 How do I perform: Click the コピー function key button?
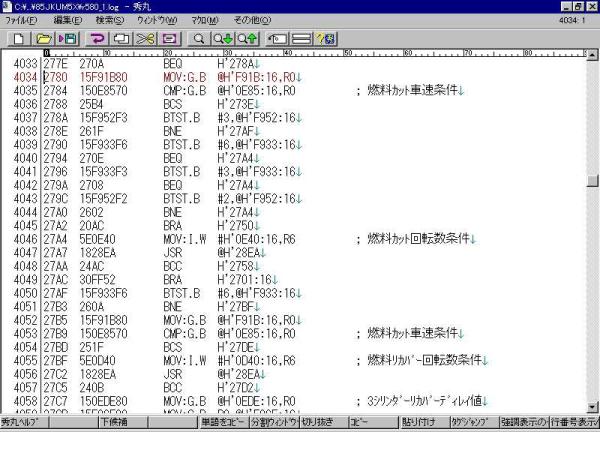pos(374,422)
